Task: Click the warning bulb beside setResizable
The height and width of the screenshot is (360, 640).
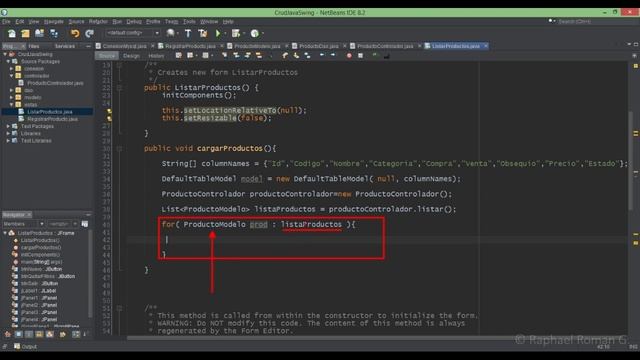Action: [109, 118]
